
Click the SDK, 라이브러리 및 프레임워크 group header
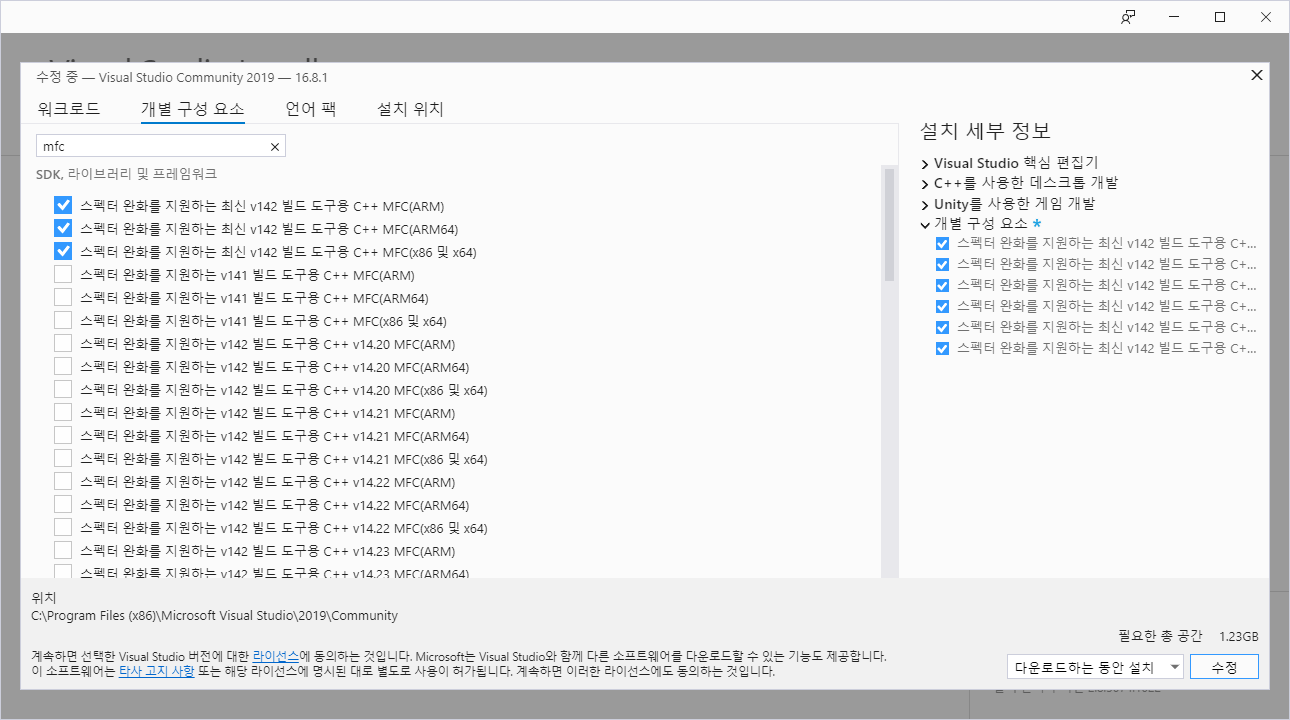point(126,174)
